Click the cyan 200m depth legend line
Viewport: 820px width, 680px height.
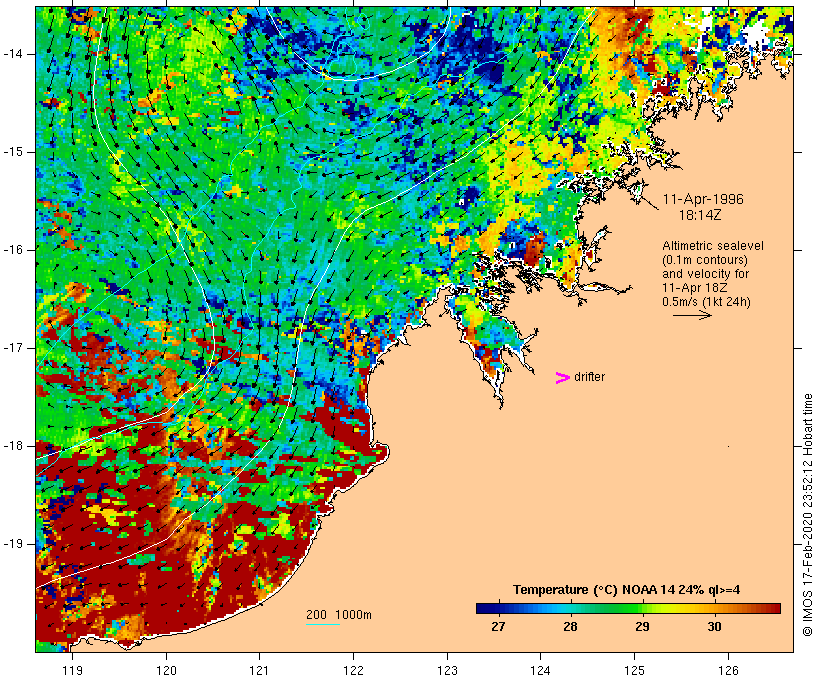(323, 624)
